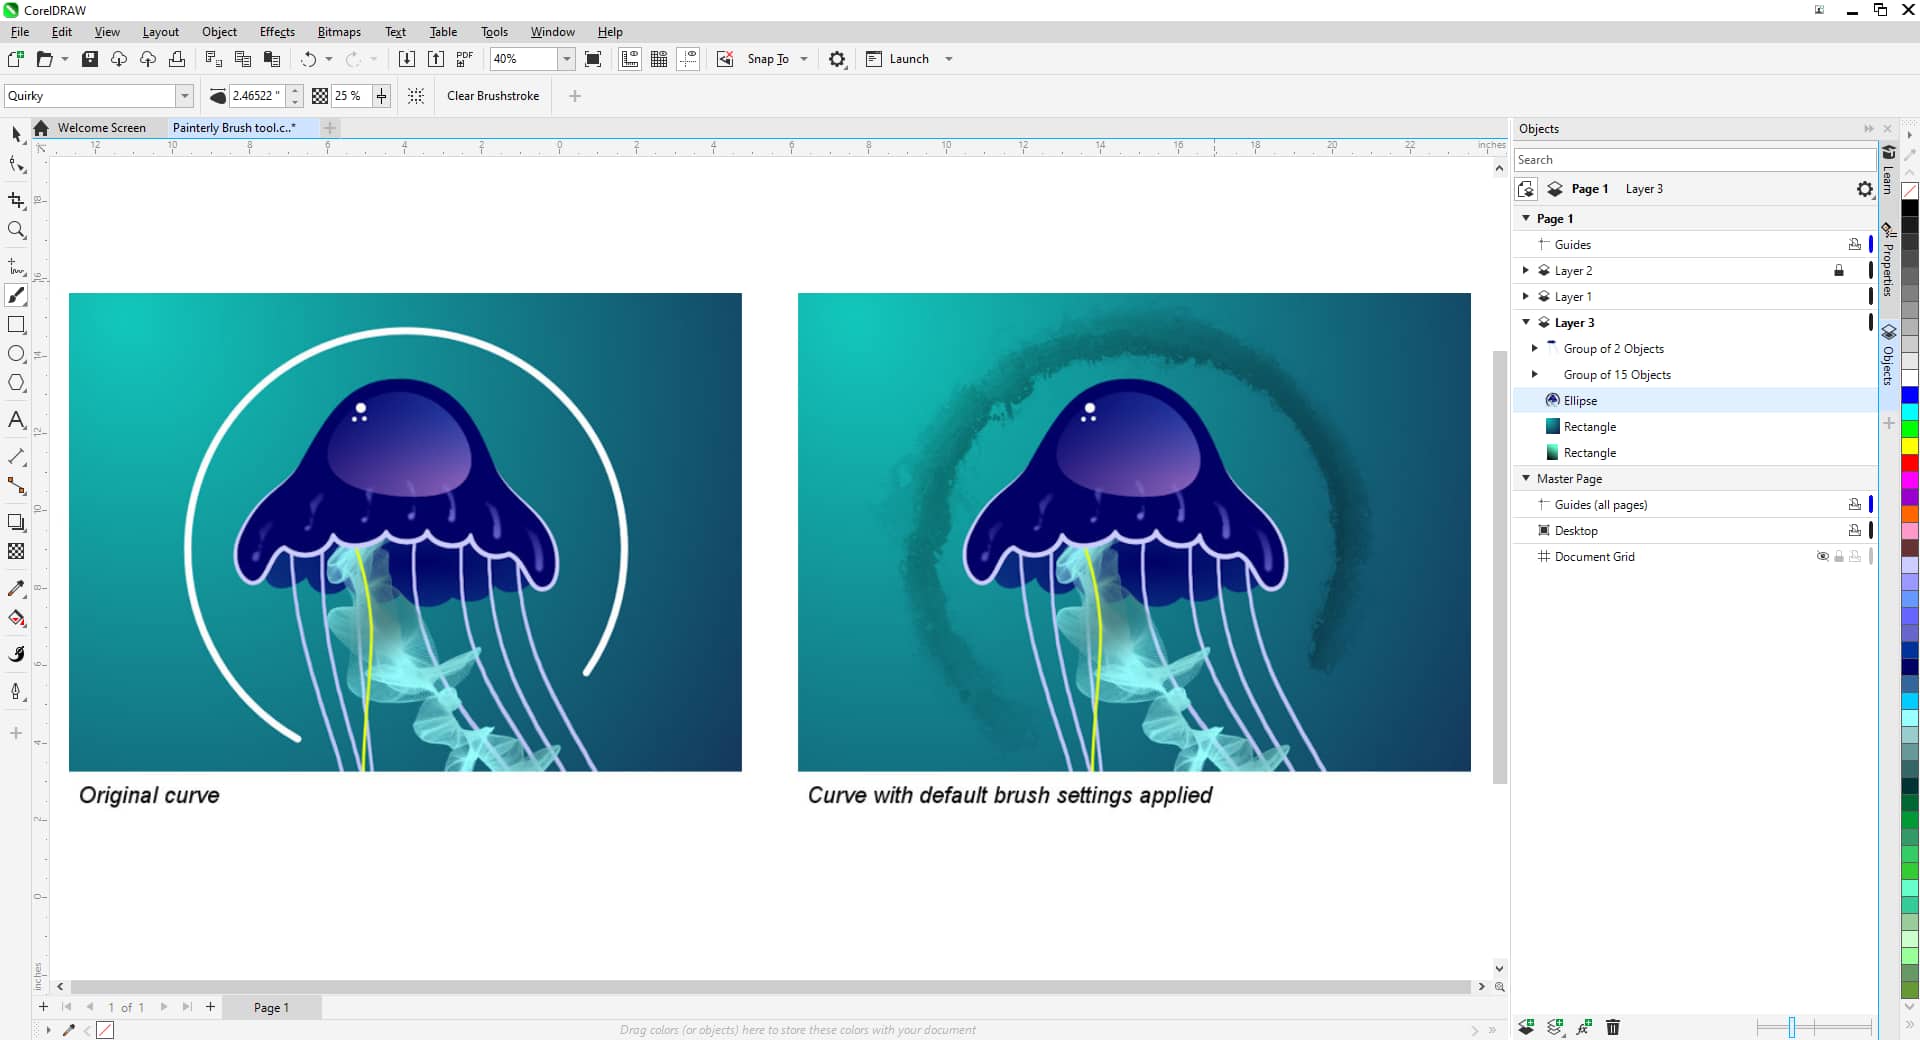Click the Clear Brushstroke button
1920x1040 pixels.
pos(492,96)
